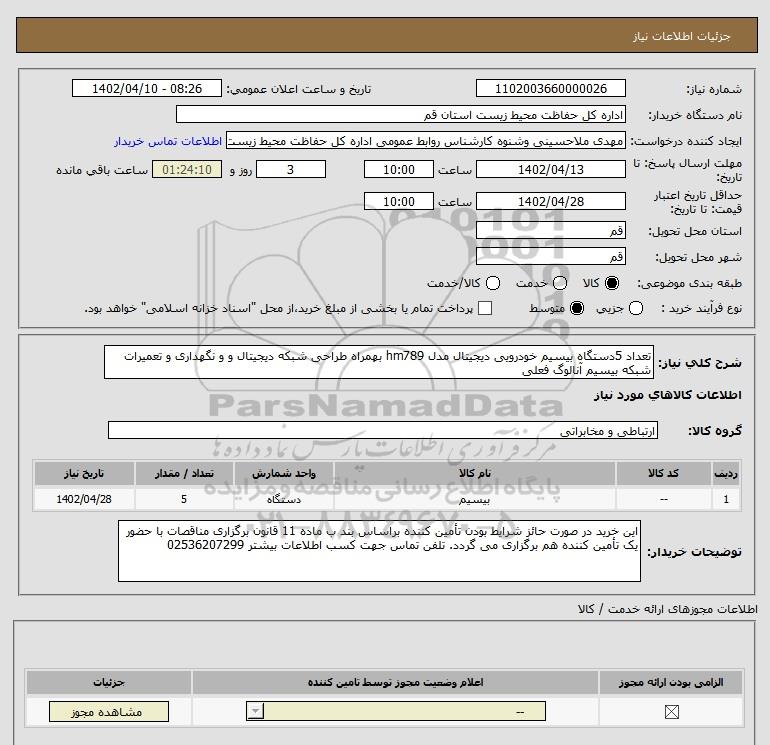Click the مشاهده مجوز button
This screenshot has height=745, width=770.
[109, 712]
